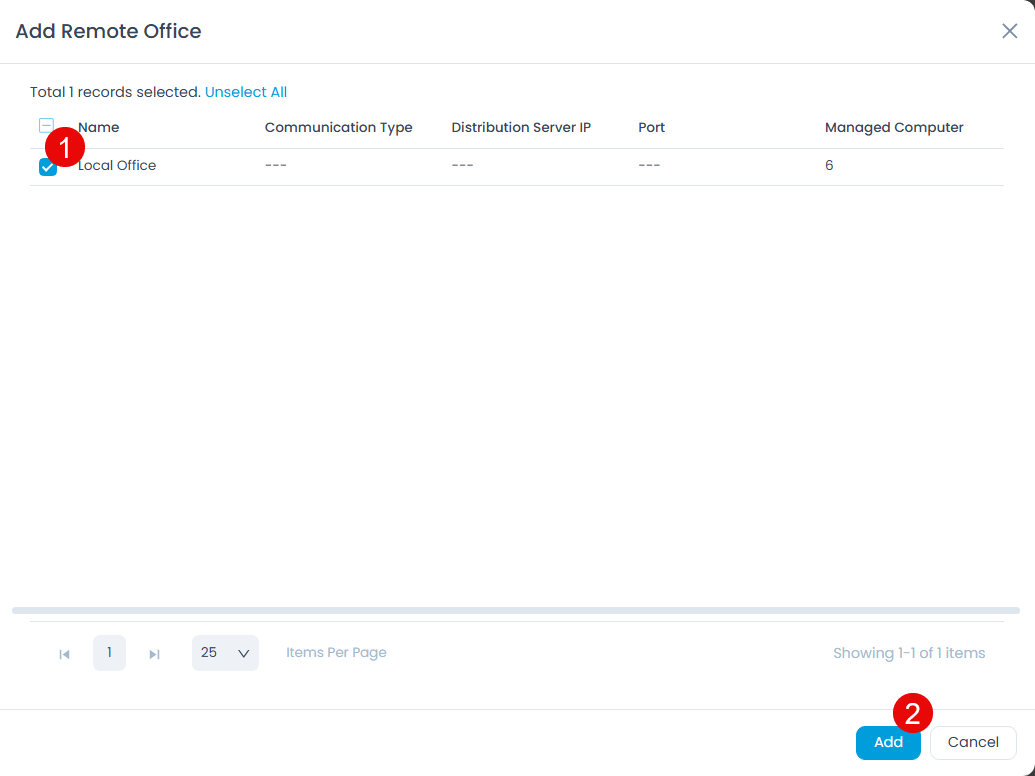Click the first page navigation arrow
1035x776 pixels.
click(x=64, y=653)
